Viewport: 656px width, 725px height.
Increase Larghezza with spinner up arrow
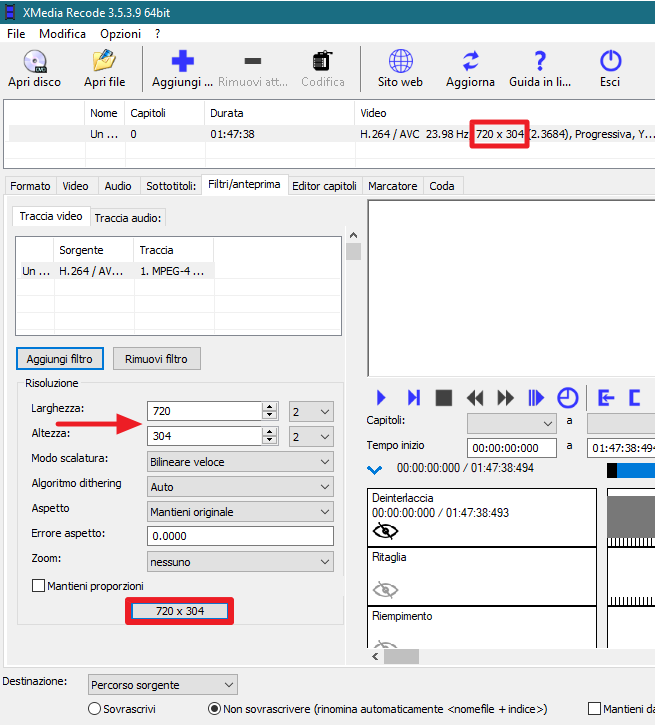click(270, 406)
